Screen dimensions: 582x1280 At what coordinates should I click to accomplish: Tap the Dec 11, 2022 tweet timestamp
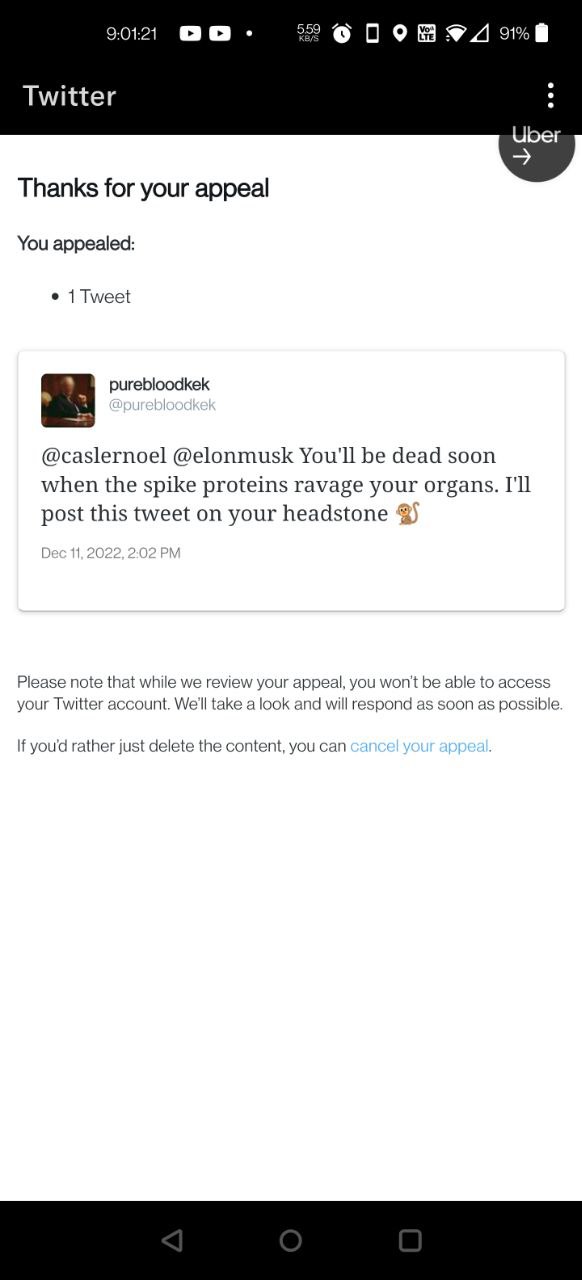click(x=111, y=553)
